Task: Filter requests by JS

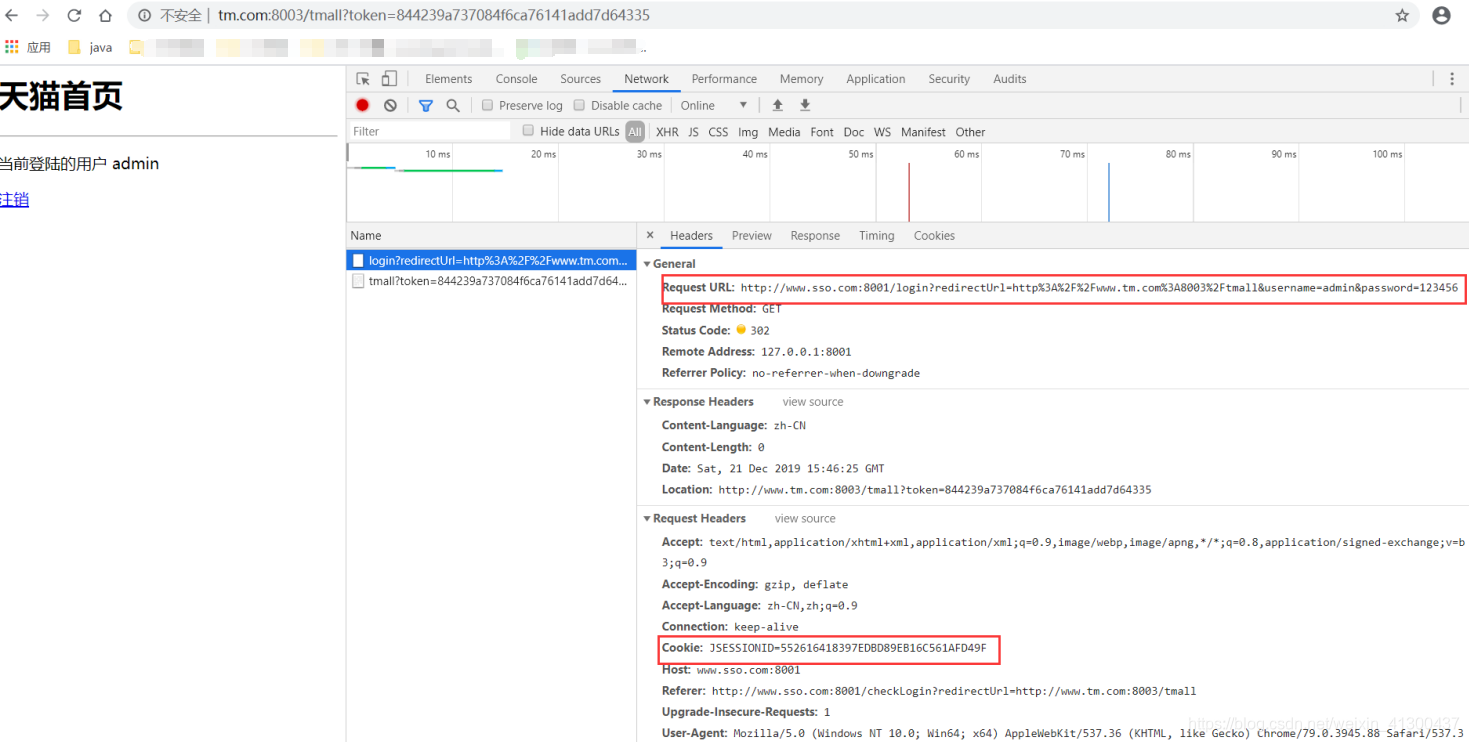Action: tap(693, 132)
